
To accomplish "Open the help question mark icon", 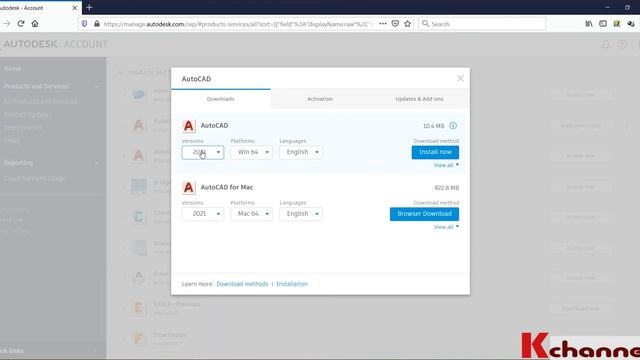I will coord(622,44).
